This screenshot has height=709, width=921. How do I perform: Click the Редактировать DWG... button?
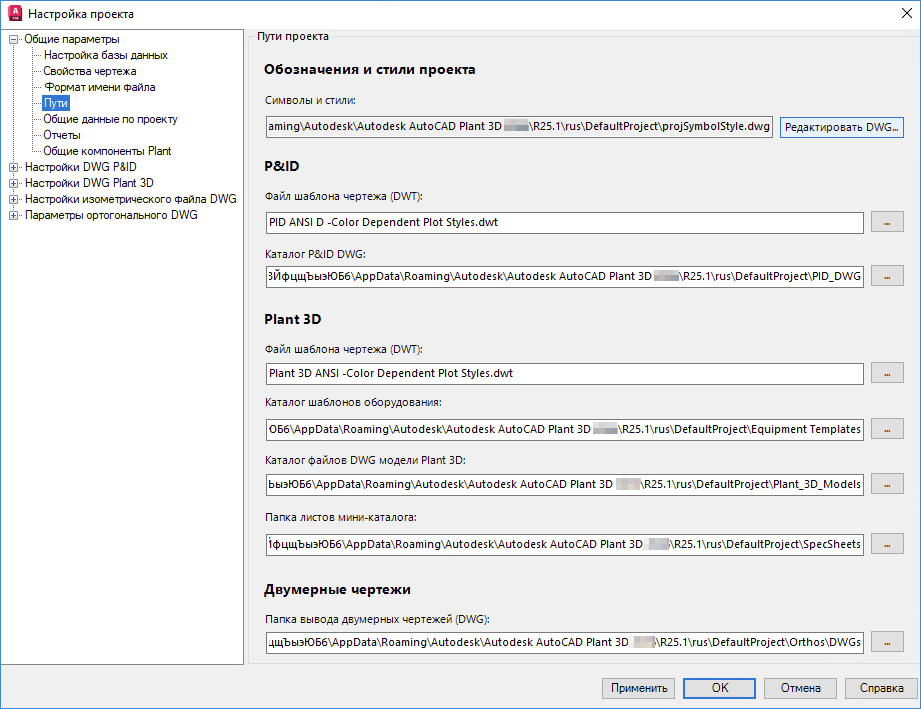(x=842, y=127)
